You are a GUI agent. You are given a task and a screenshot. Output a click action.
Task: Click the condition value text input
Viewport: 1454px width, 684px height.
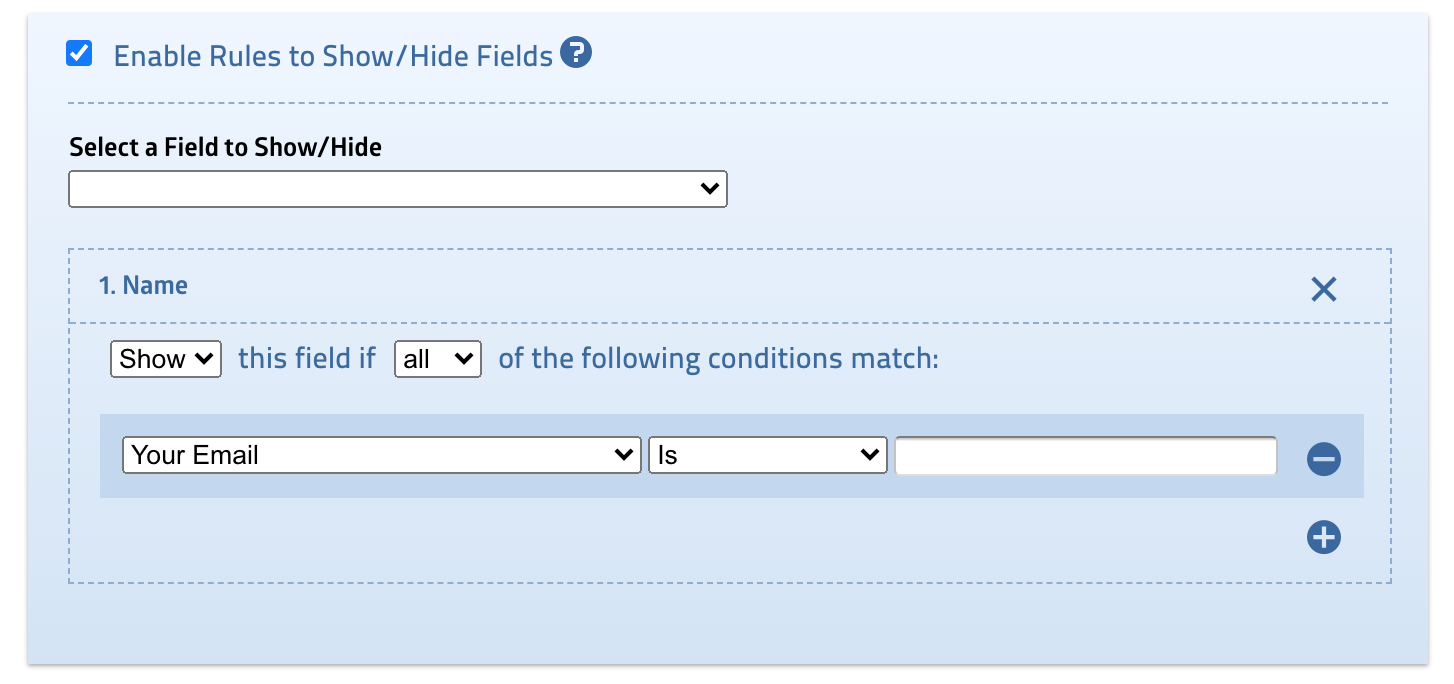tap(1085, 456)
